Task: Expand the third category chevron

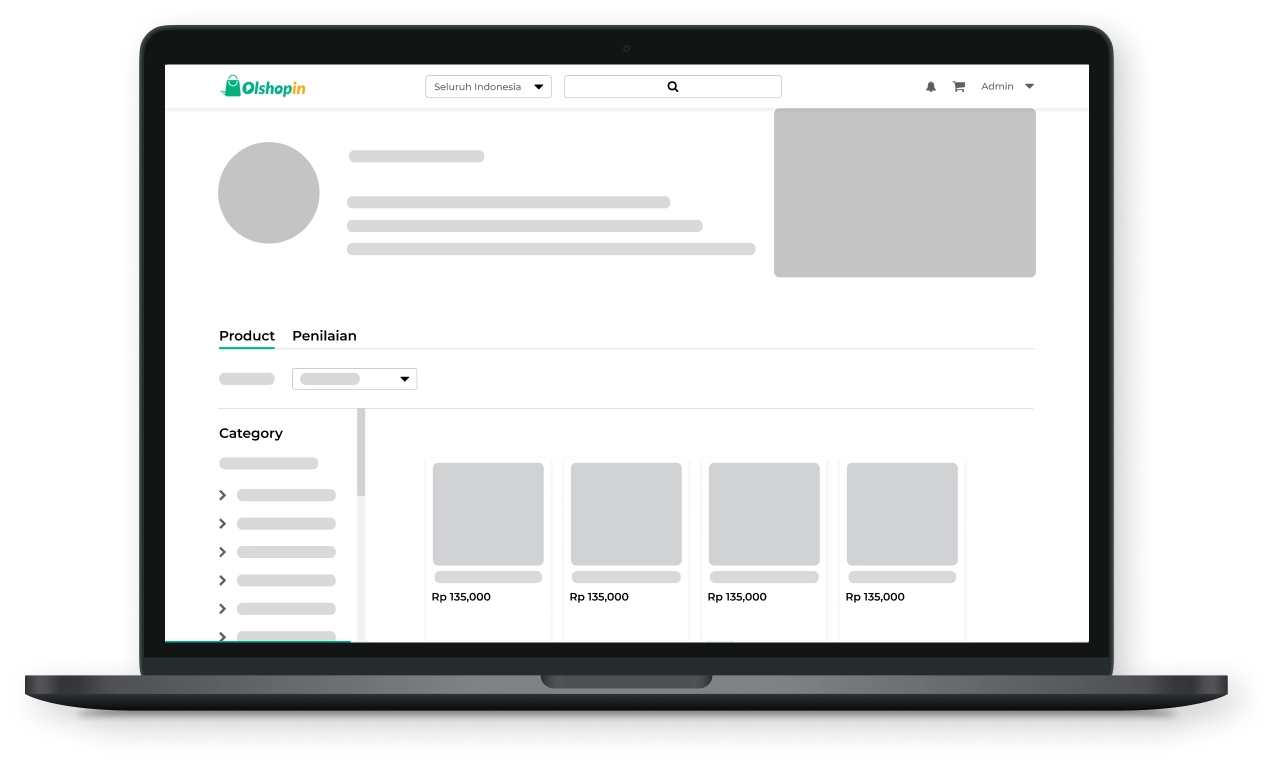Action: (x=223, y=552)
